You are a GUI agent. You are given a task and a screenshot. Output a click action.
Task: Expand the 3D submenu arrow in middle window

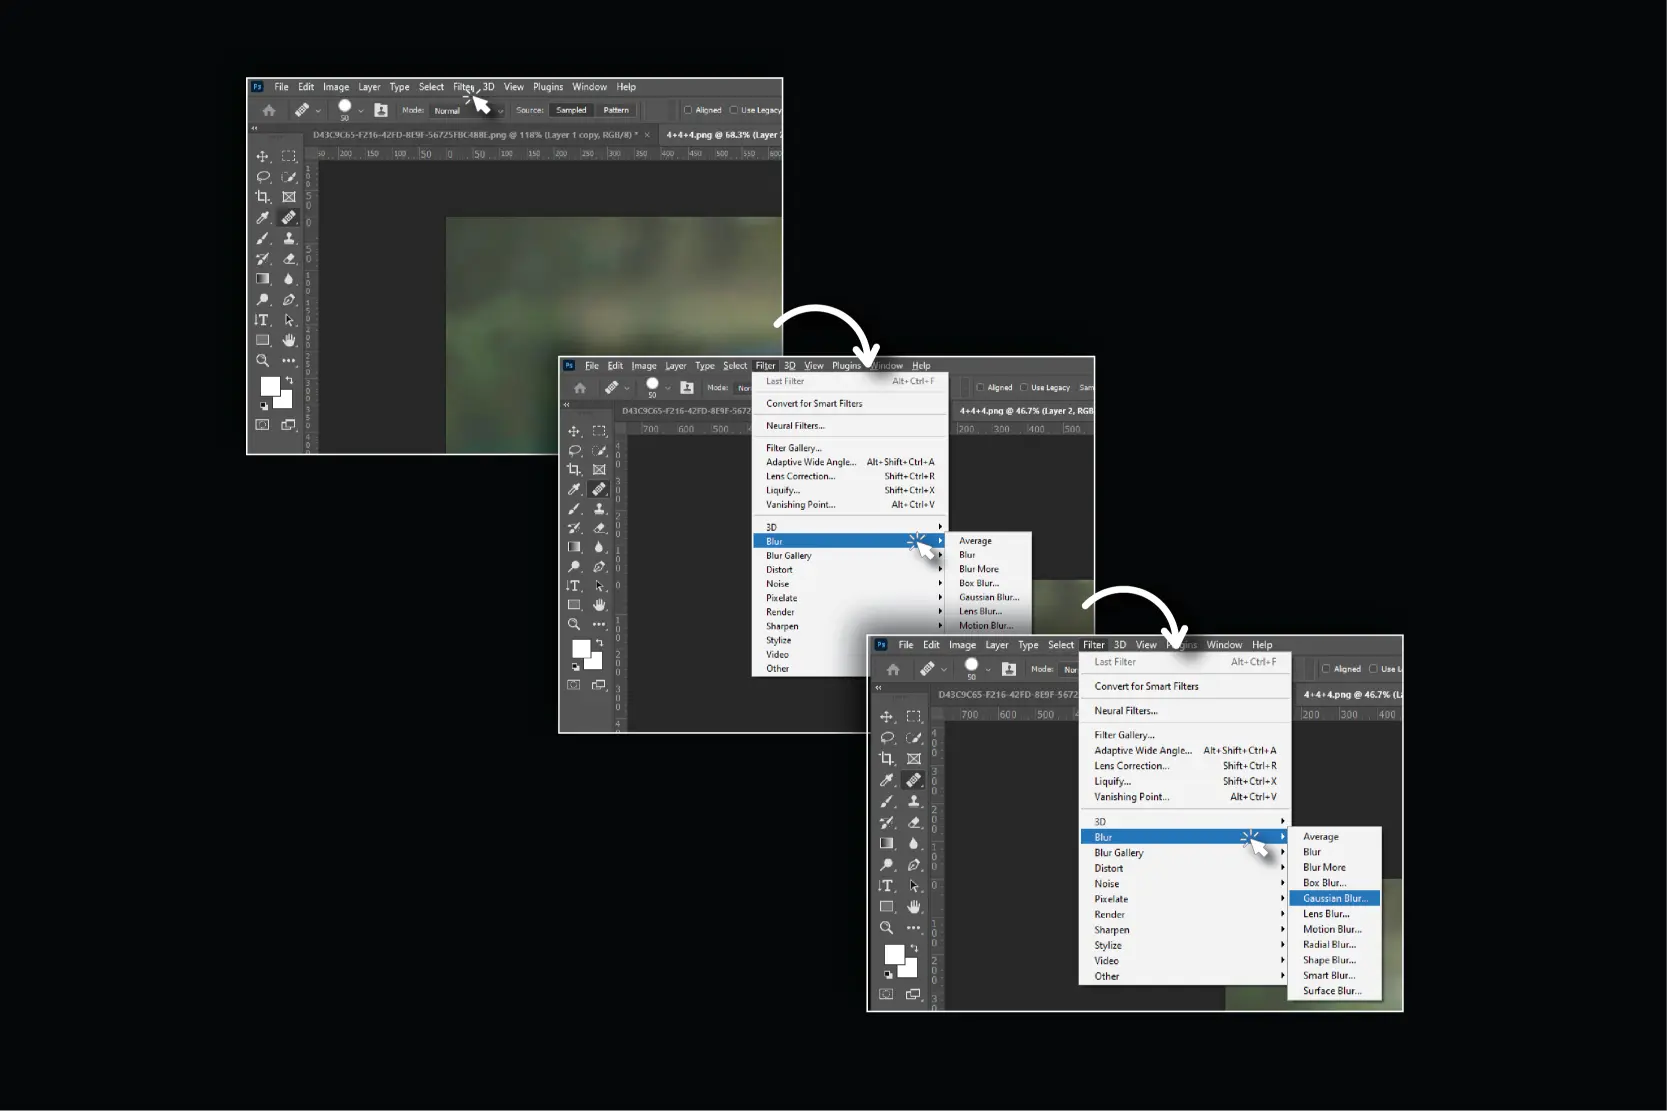(x=940, y=527)
